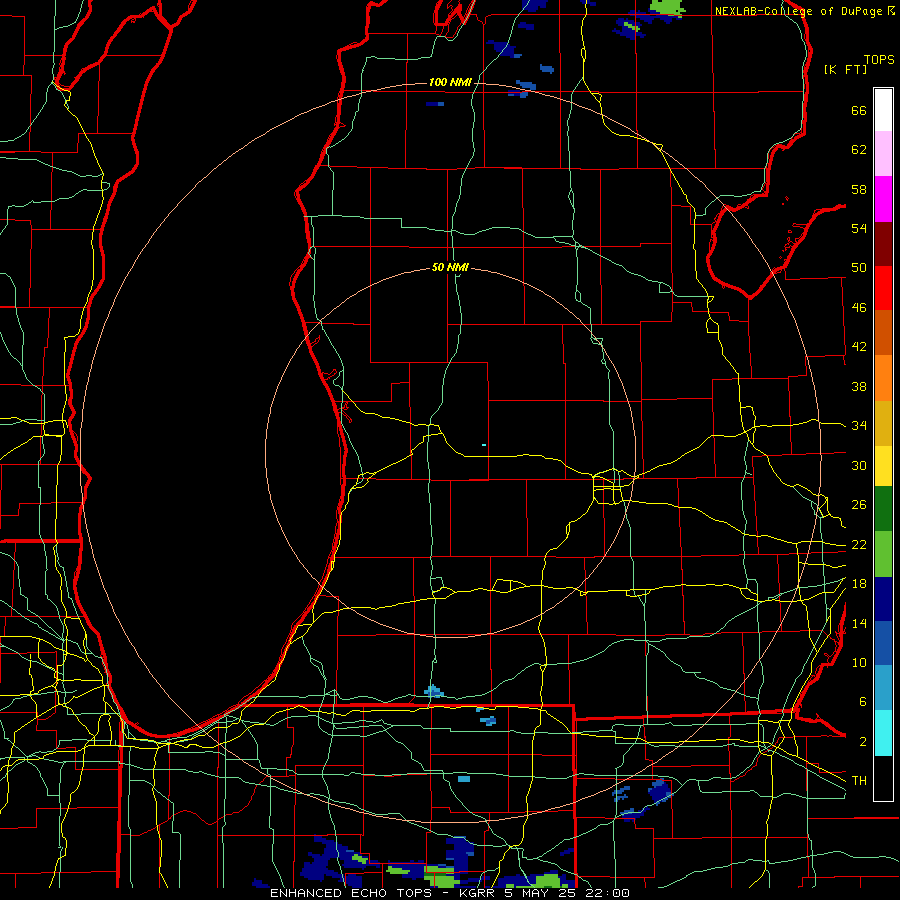
Task: Click the 50 legend value on the scale
Action: 859,268
